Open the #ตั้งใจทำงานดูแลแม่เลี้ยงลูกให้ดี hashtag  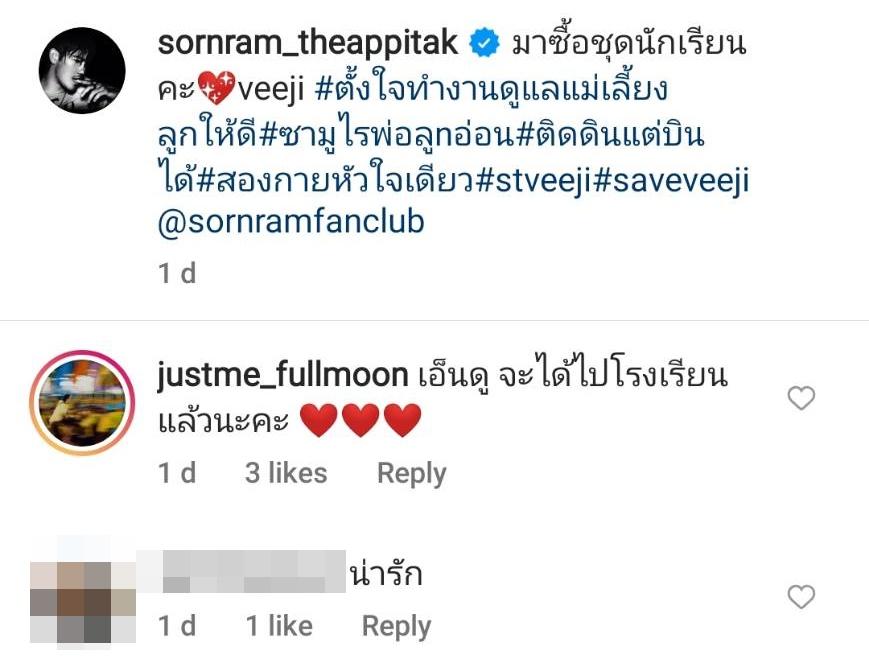490,90
